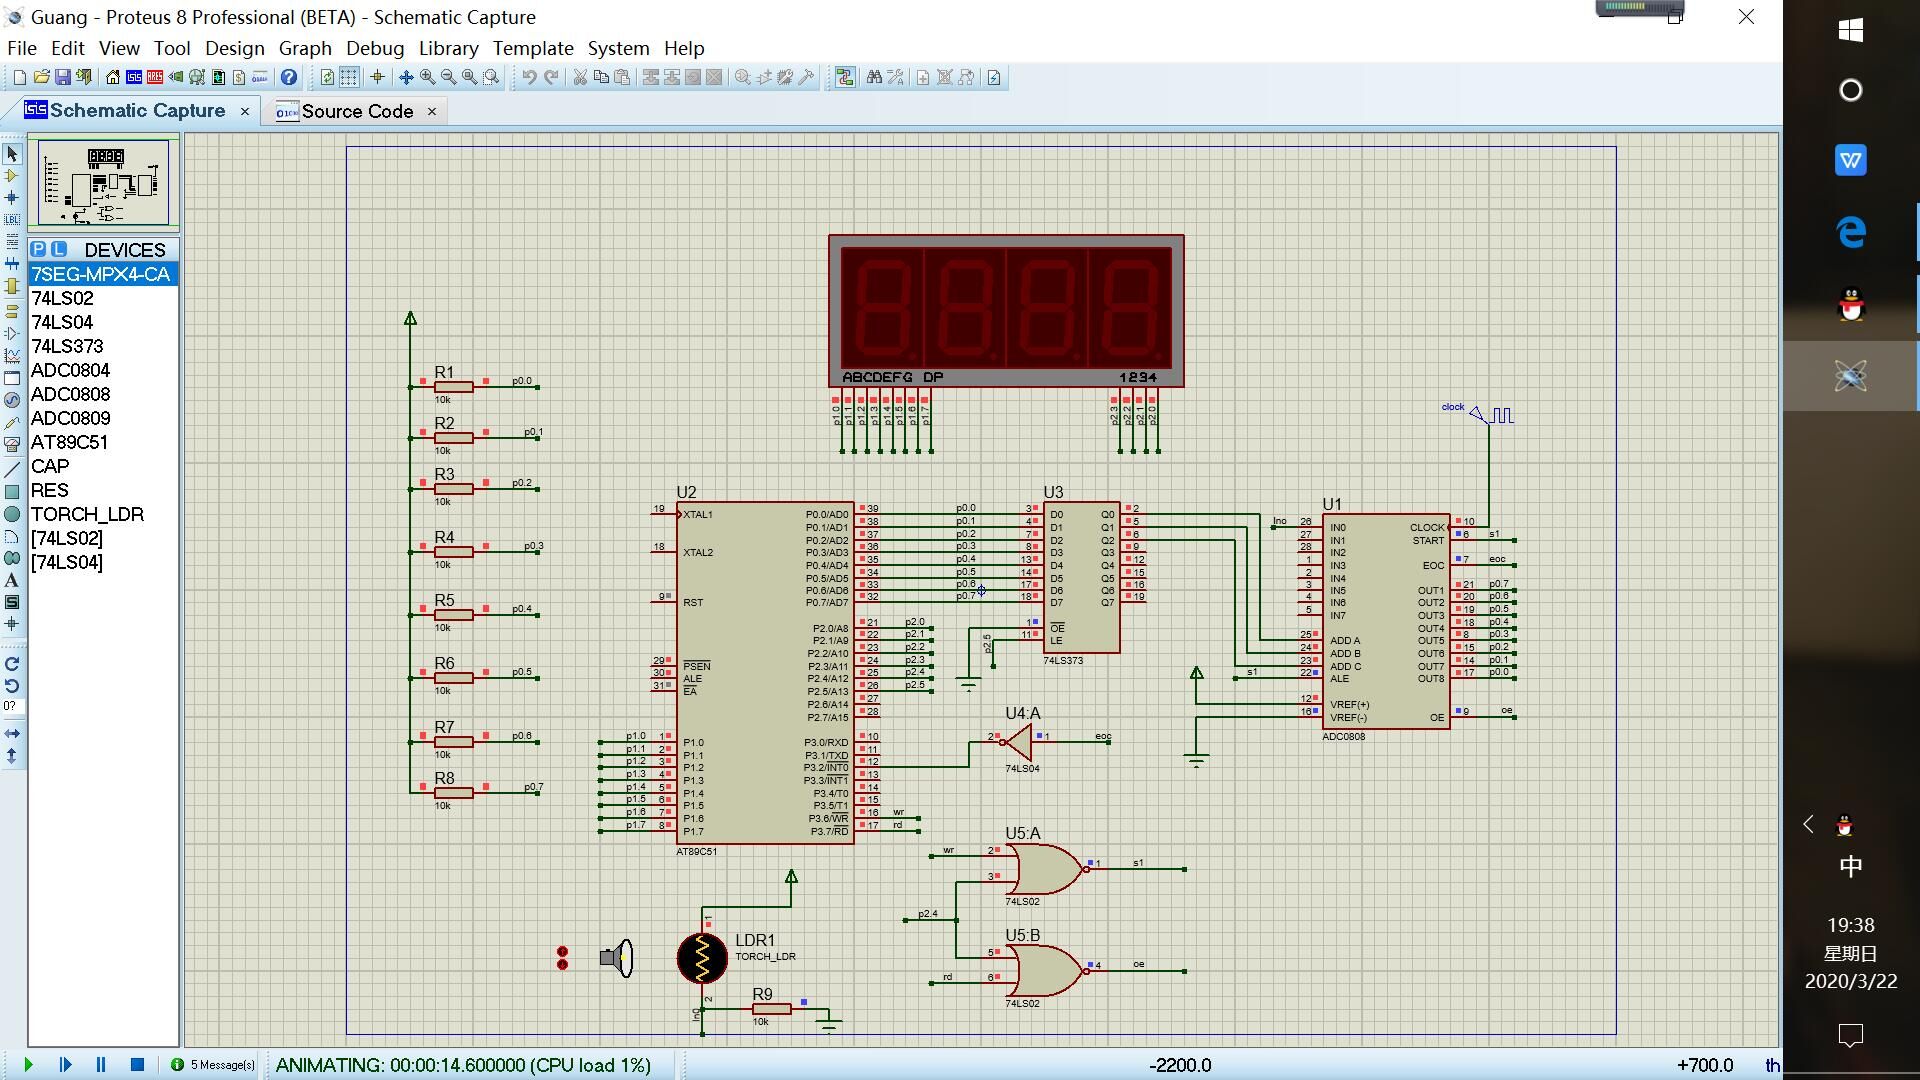Screen dimensions: 1920x1080
Task: Open the 5 Message(s) log
Action: pyautogui.click(x=213, y=1065)
